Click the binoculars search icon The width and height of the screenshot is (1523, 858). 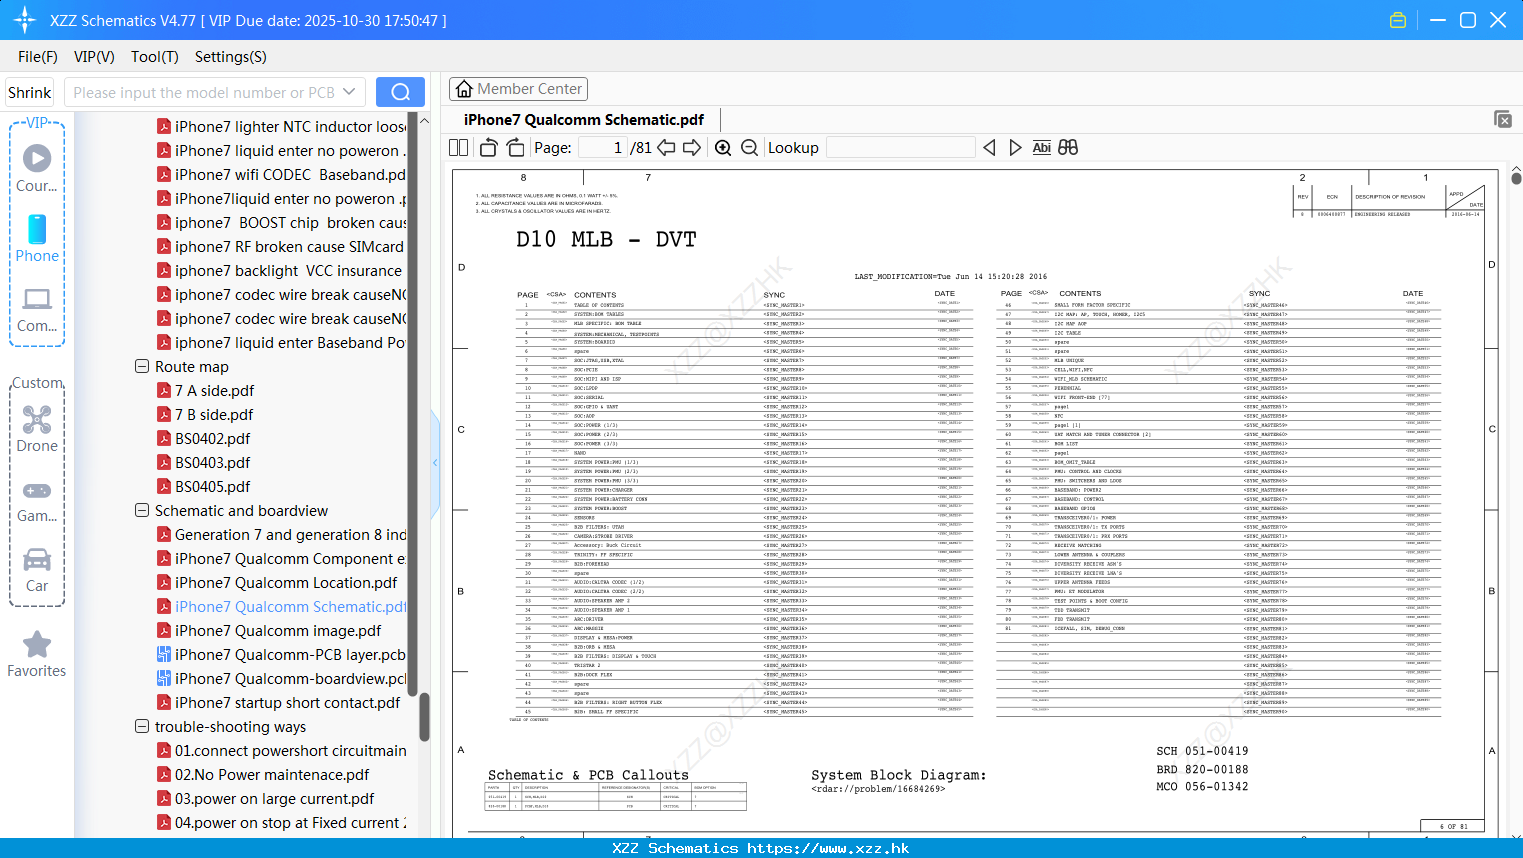tap(1068, 147)
